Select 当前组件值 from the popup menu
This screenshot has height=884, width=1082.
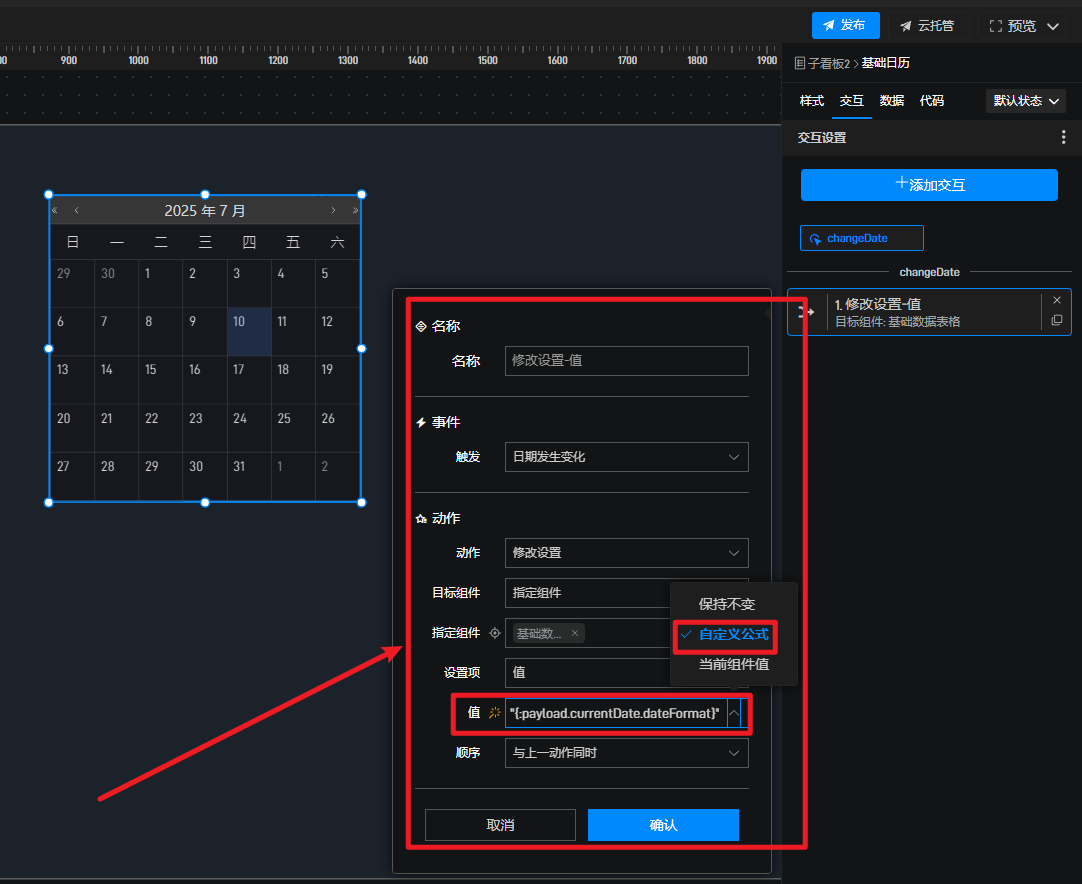[733, 664]
